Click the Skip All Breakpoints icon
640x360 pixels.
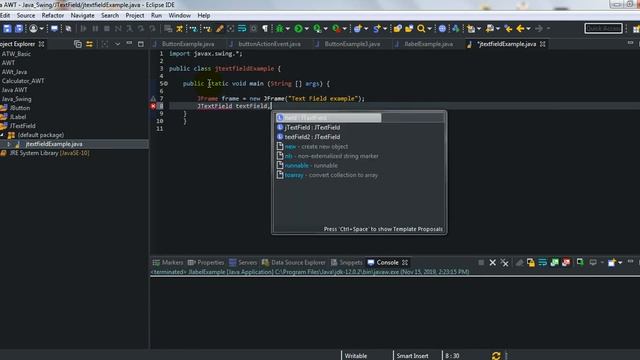(68, 28)
